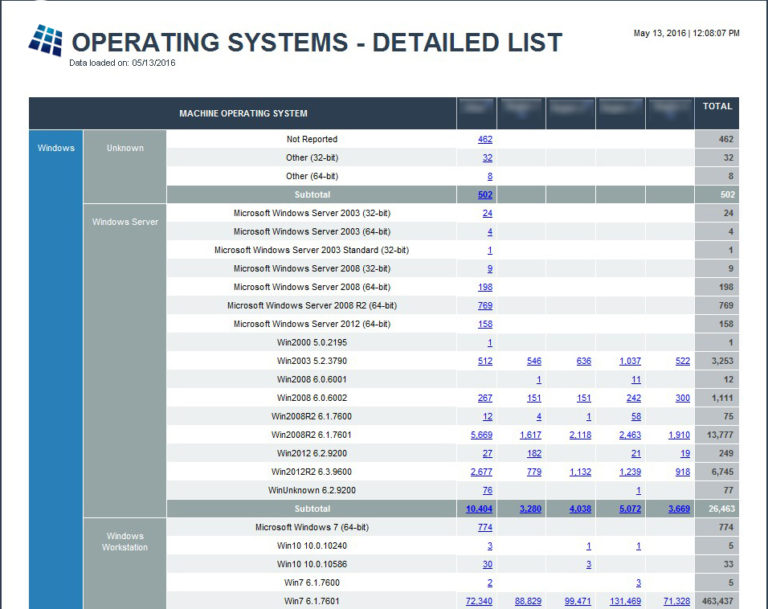The height and width of the screenshot is (609, 768).
Task: Open the 1,239 link in Win2012R2 6.3.9600 row
Action: [630, 472]
